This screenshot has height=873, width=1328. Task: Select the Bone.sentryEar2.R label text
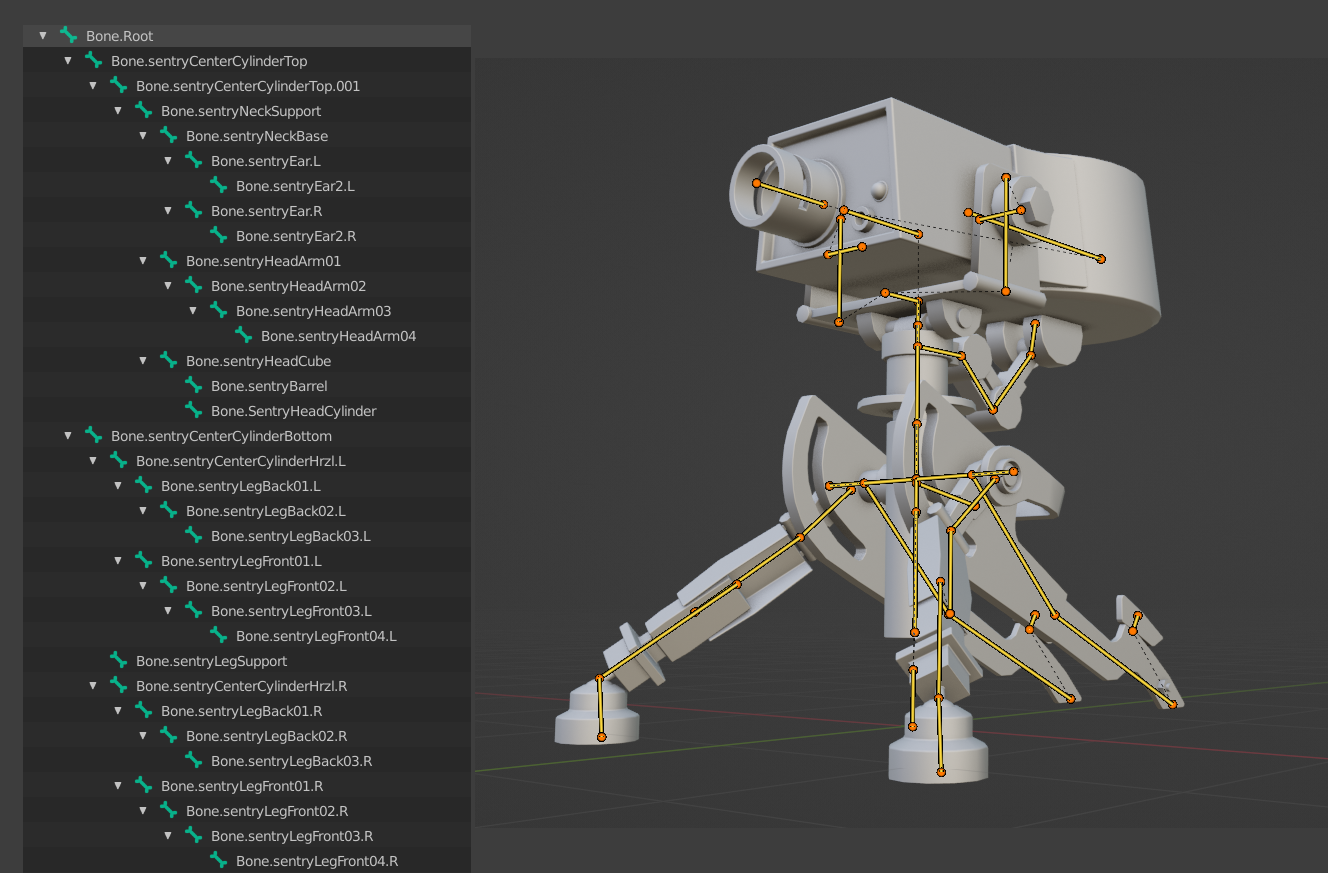pyautogui.click(x=296, y=236)
